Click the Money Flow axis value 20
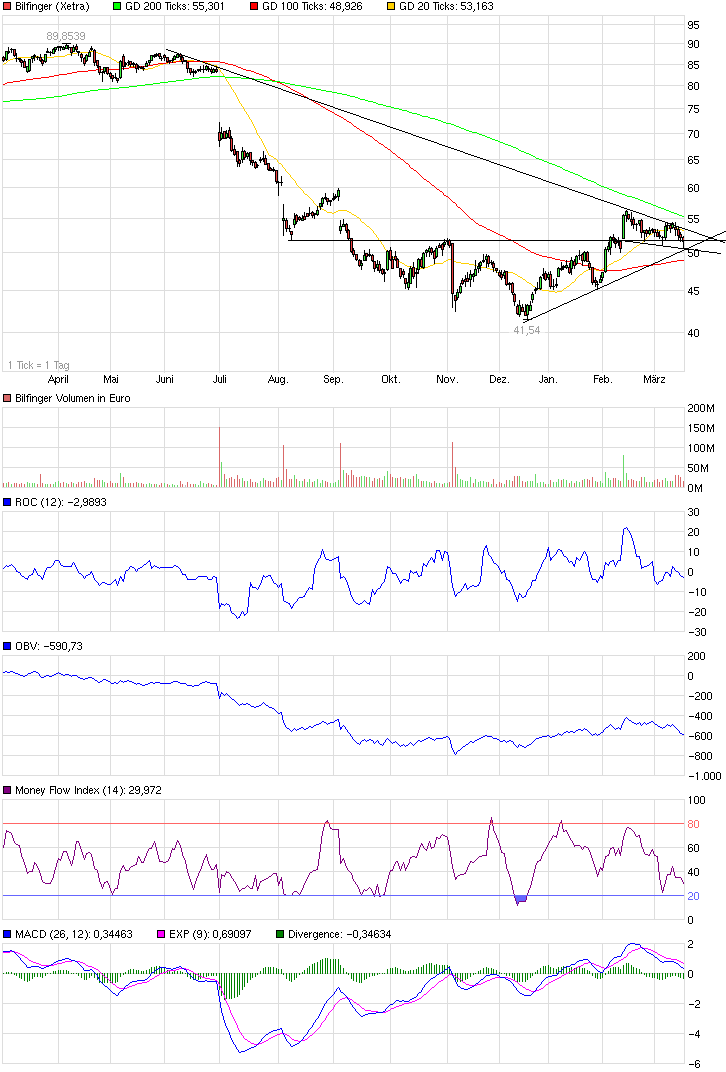 (693, 896)
